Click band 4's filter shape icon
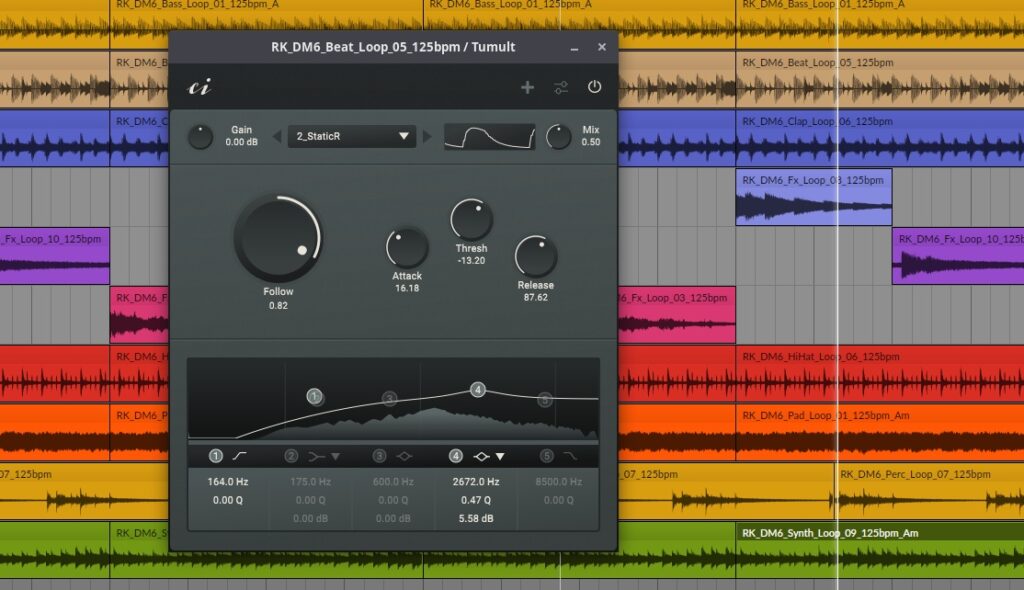1024x590 pixels. click(x=481, y=455)
